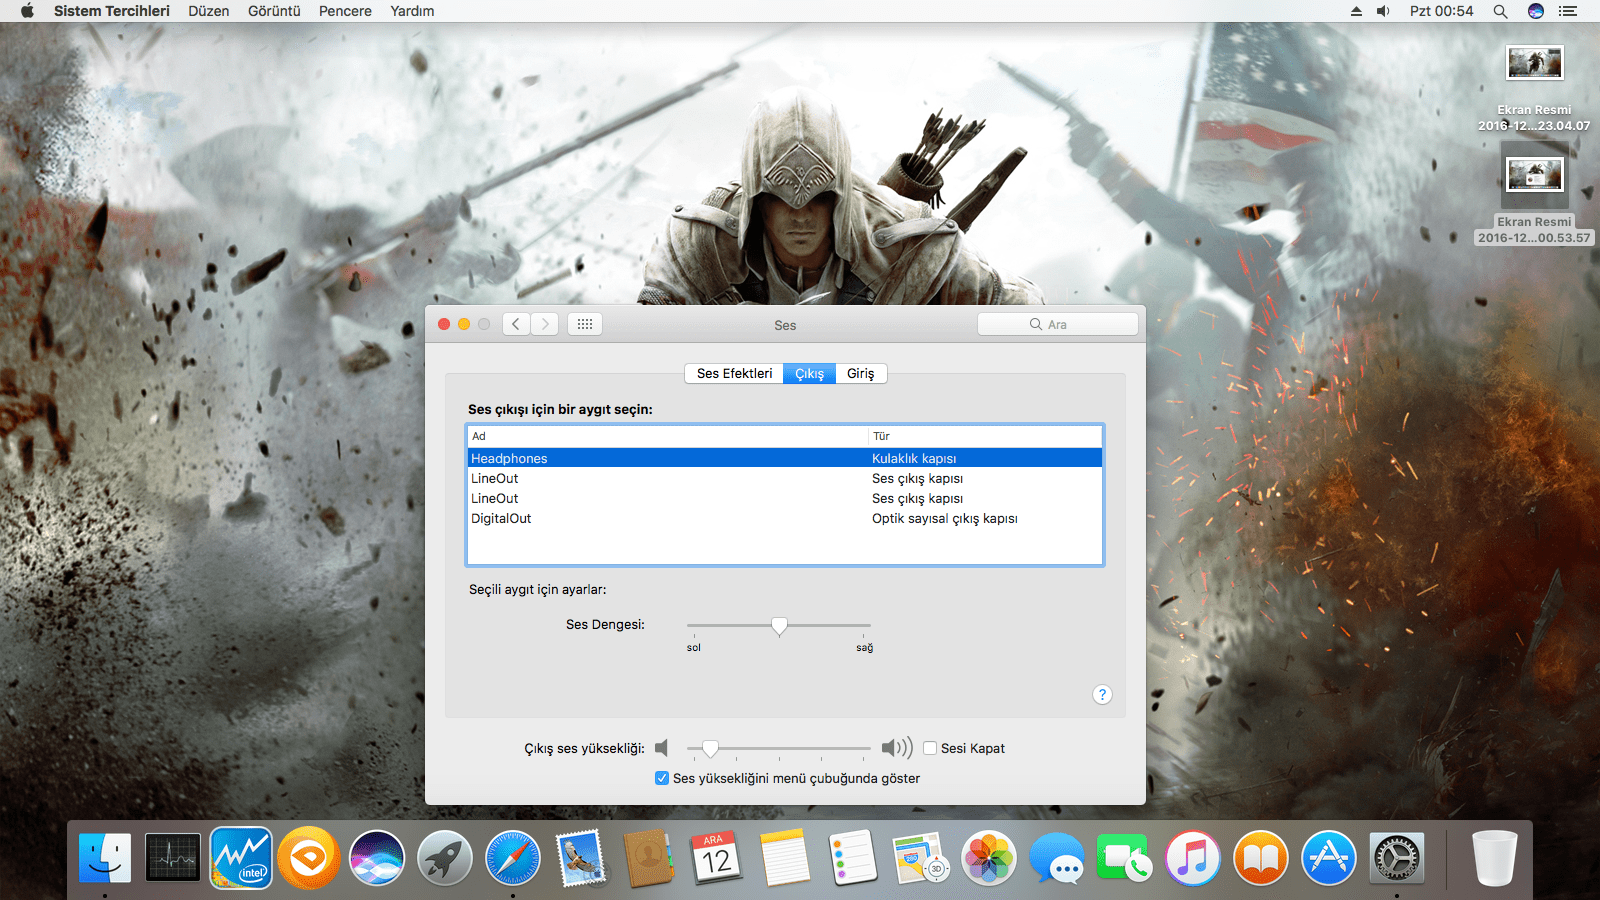The height and width of the screenshot is (900, 1600).
Task: Select the Headphones output device
Action: tap(785, 458)
